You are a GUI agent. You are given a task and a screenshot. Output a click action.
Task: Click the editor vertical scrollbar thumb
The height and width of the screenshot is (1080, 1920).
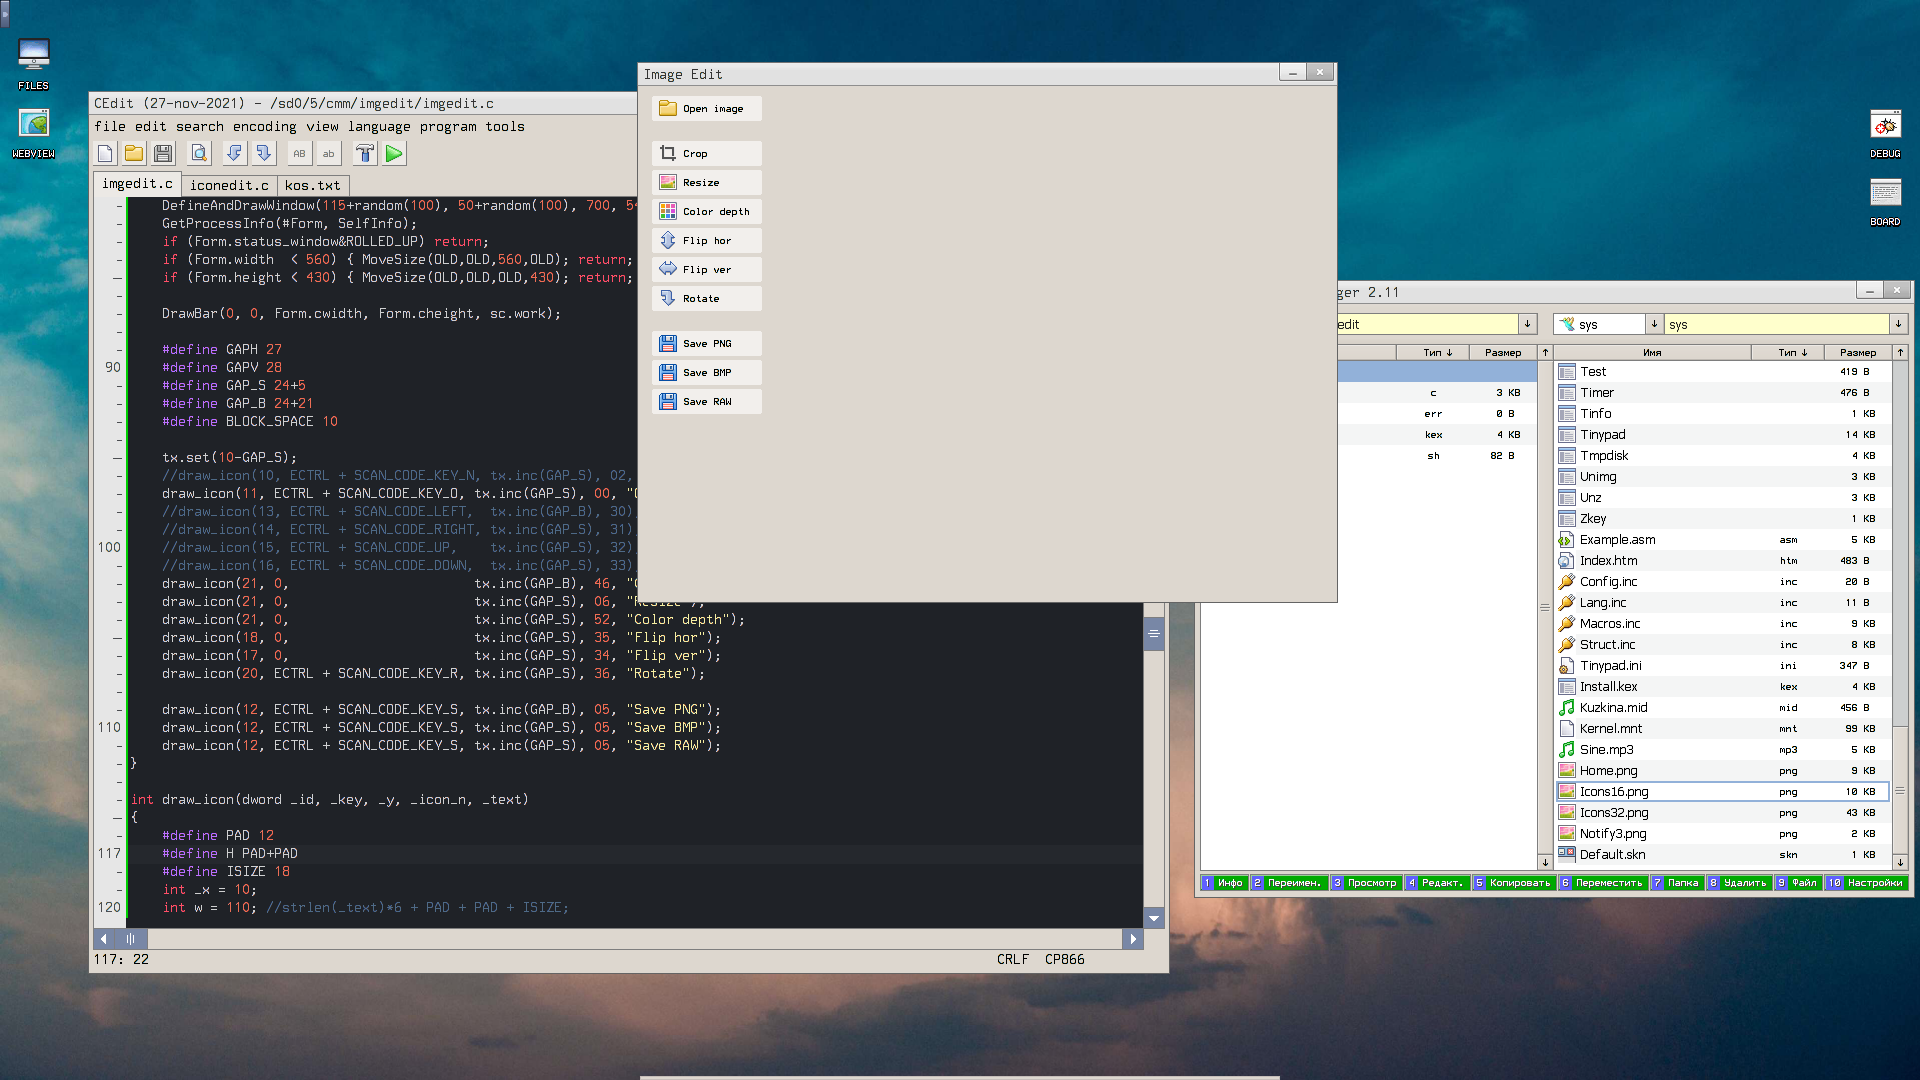[1153, 634]
